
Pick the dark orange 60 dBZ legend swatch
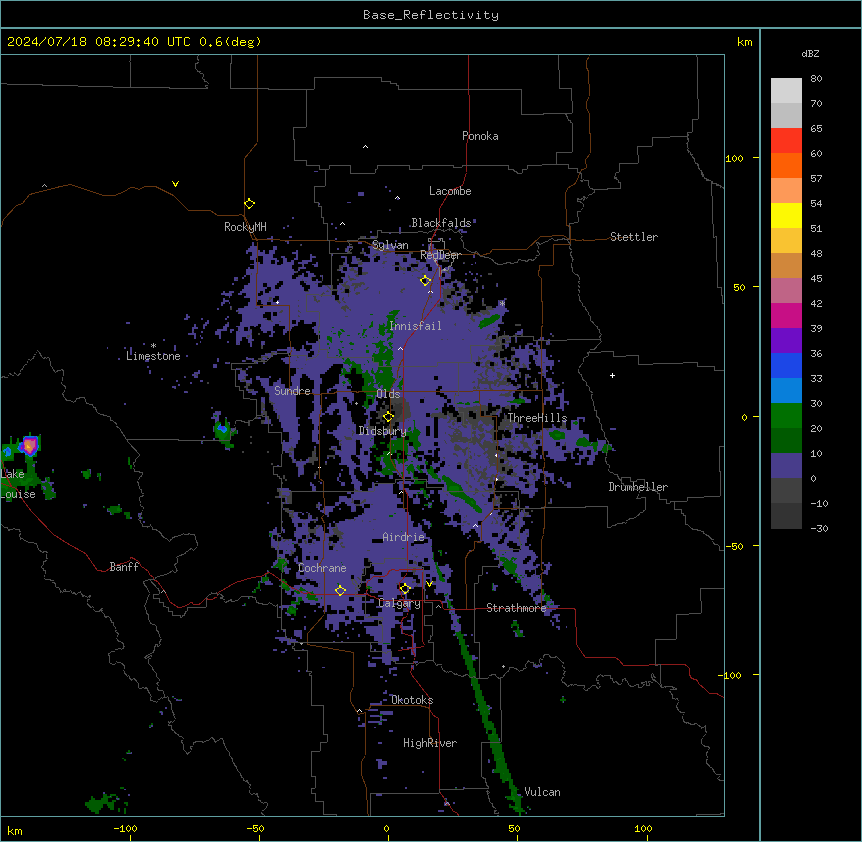coord(786,165)
